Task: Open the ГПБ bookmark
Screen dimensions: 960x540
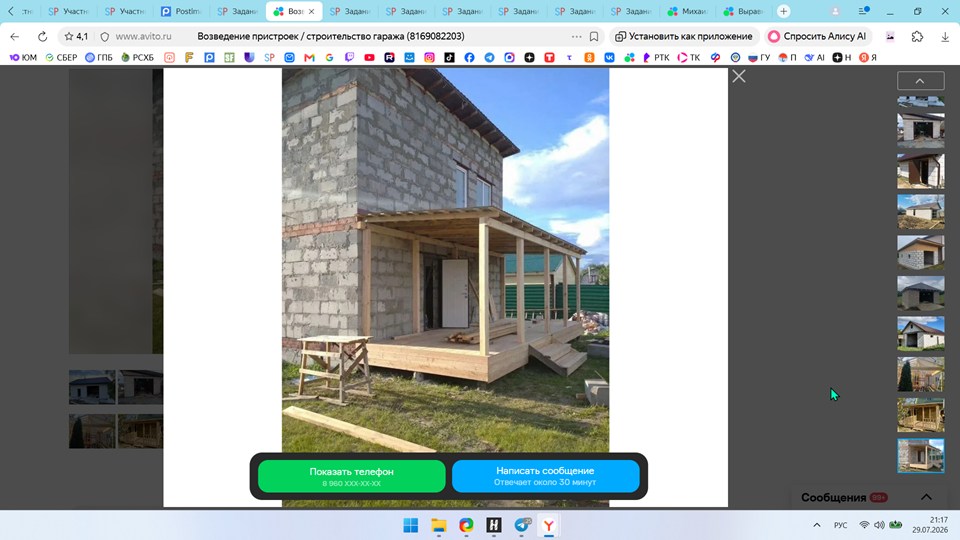Action: 99,57
